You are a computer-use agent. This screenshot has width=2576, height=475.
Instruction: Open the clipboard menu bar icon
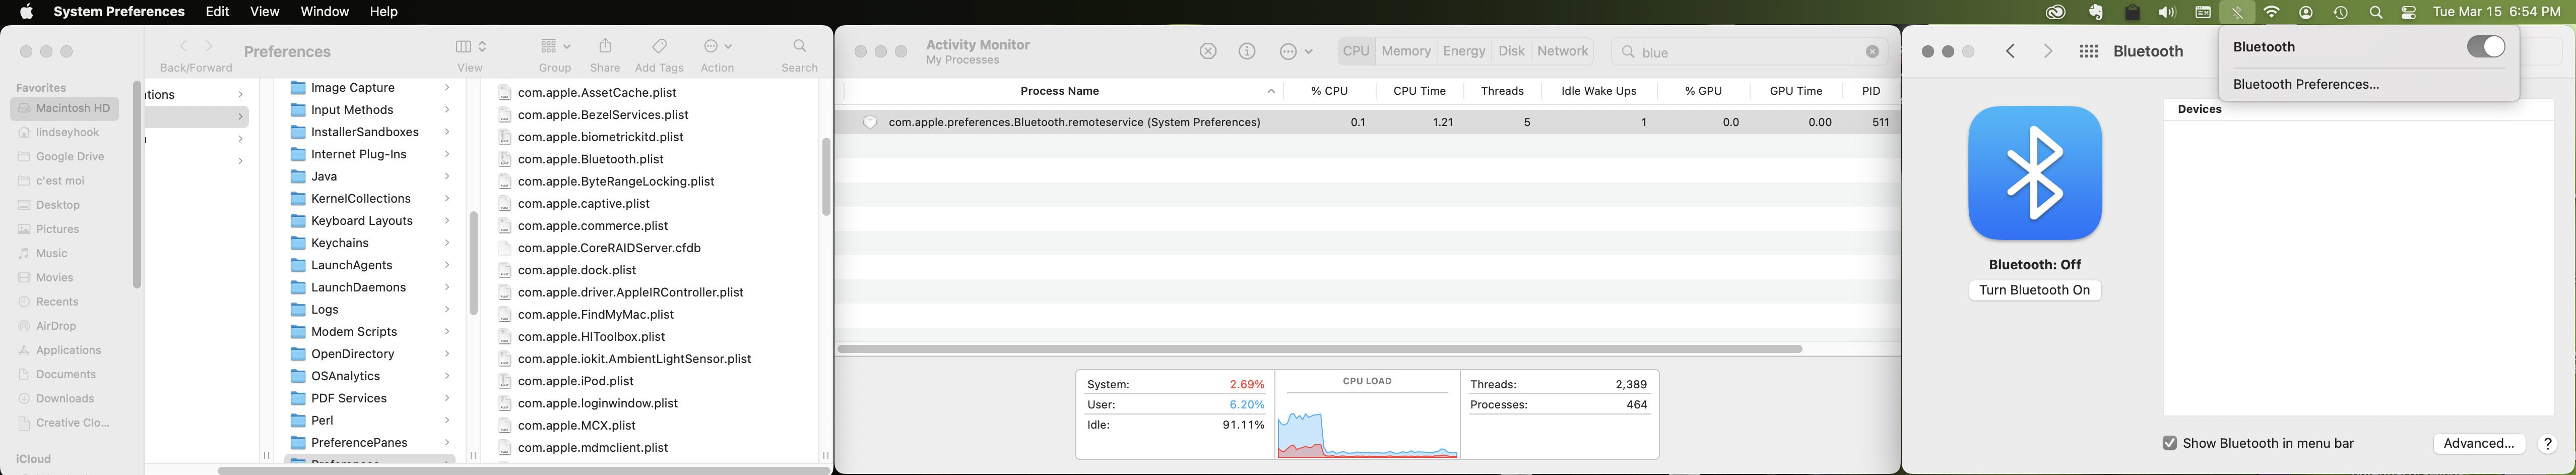pos(2132,13)
